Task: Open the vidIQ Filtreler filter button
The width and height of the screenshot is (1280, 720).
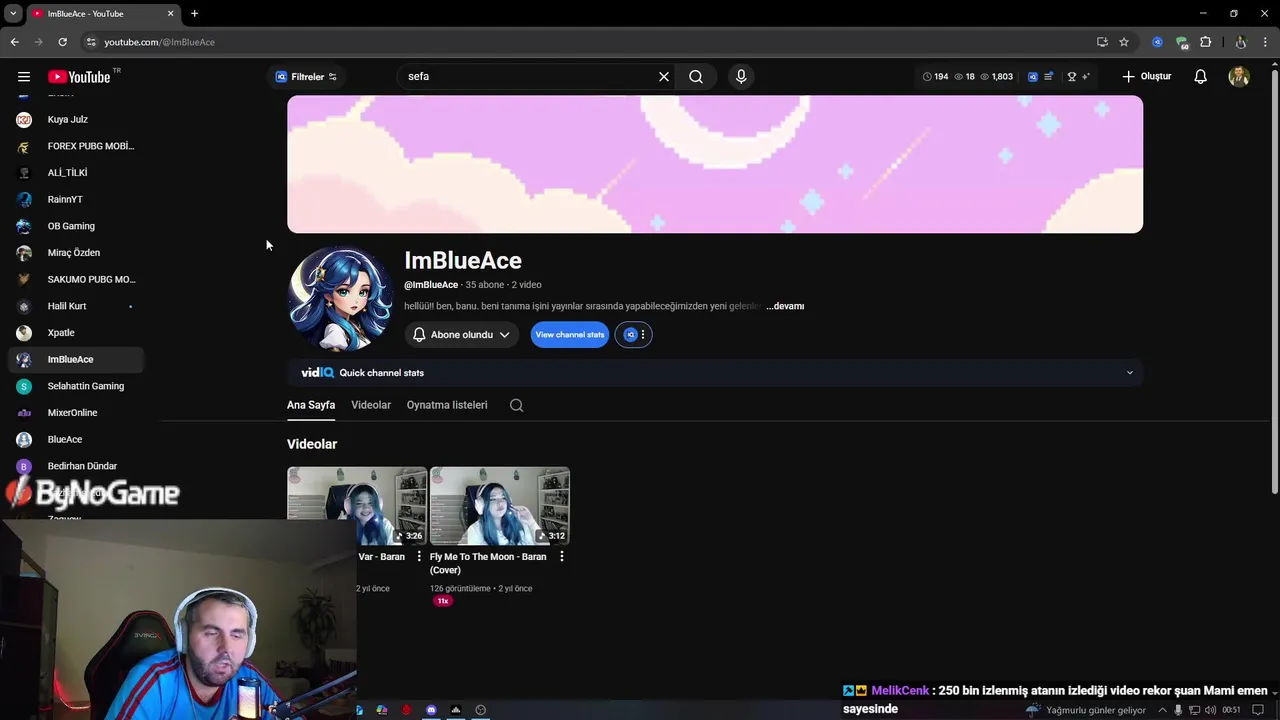Action: [x=306, y=77]
